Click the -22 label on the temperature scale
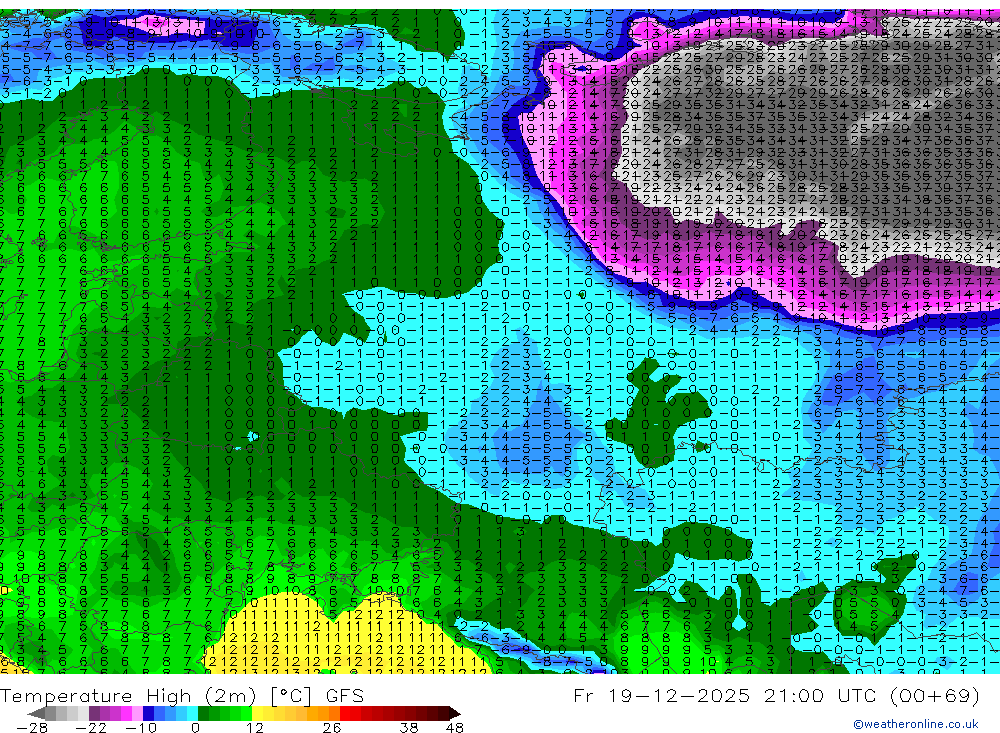The image size is (1000, 733). pos(91,728)
